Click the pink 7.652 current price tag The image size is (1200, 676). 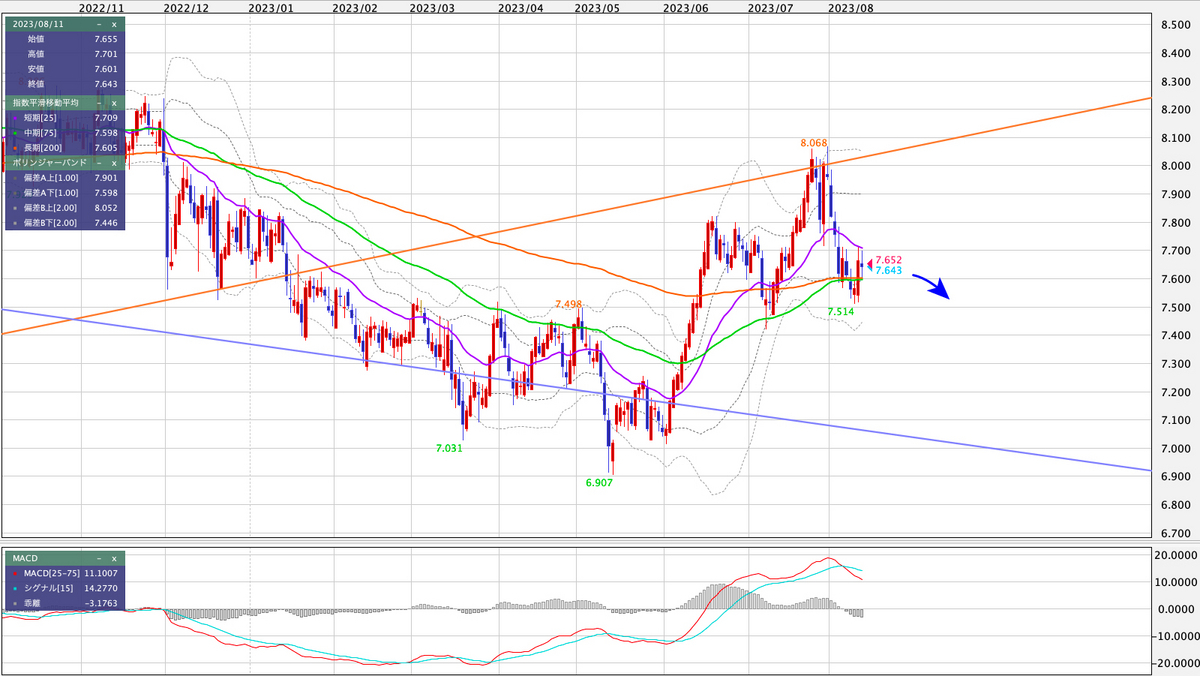(x=889, y=260)
